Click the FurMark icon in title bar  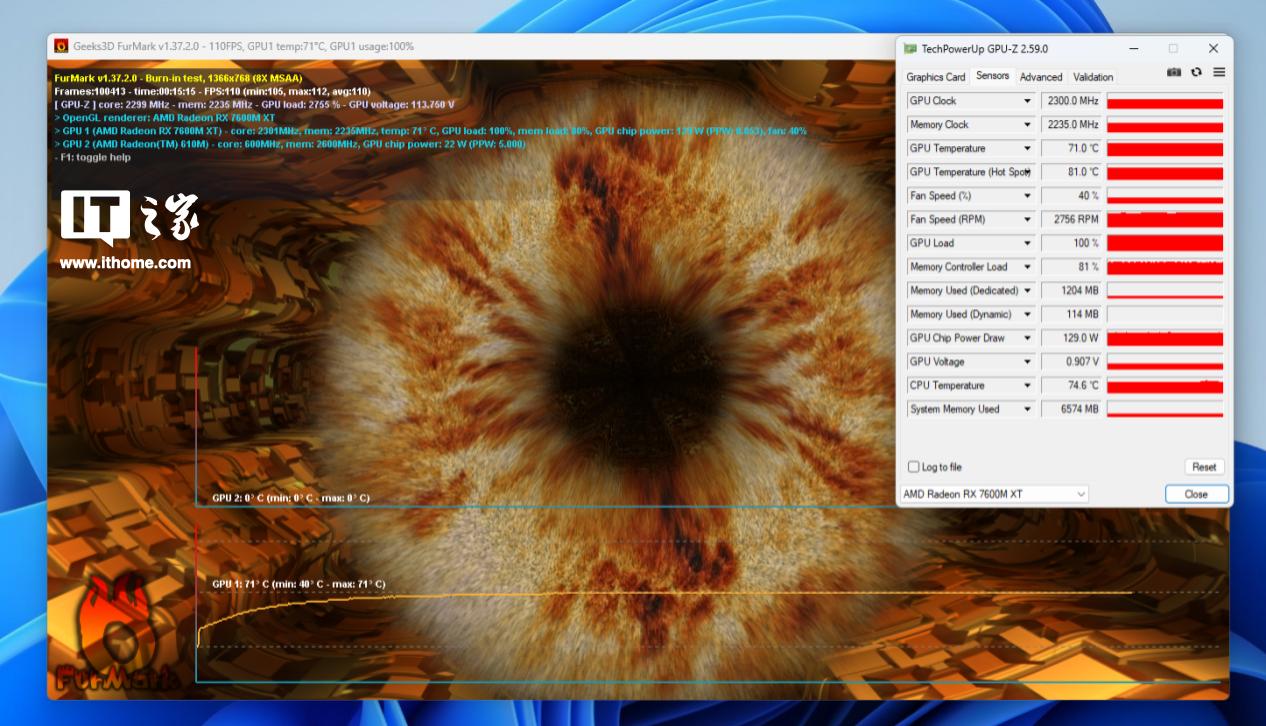[61, 46]
